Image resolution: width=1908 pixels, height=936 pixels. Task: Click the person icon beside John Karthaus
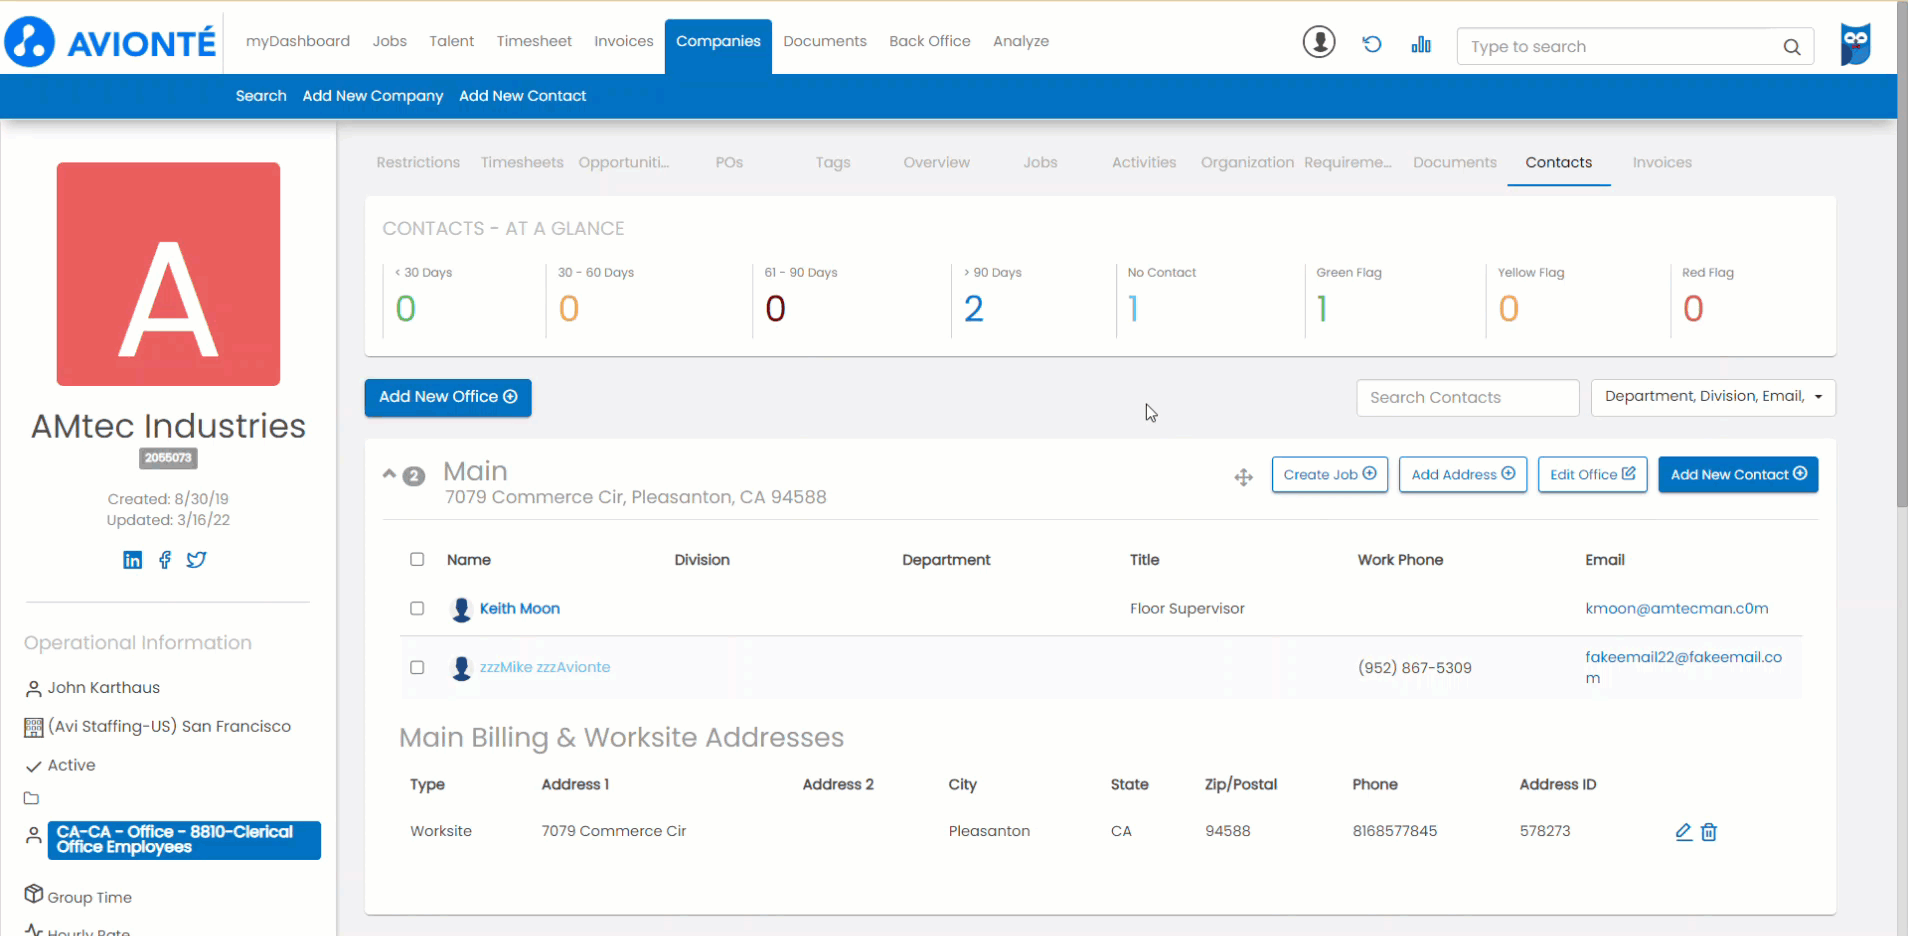(x=33, y=688)
